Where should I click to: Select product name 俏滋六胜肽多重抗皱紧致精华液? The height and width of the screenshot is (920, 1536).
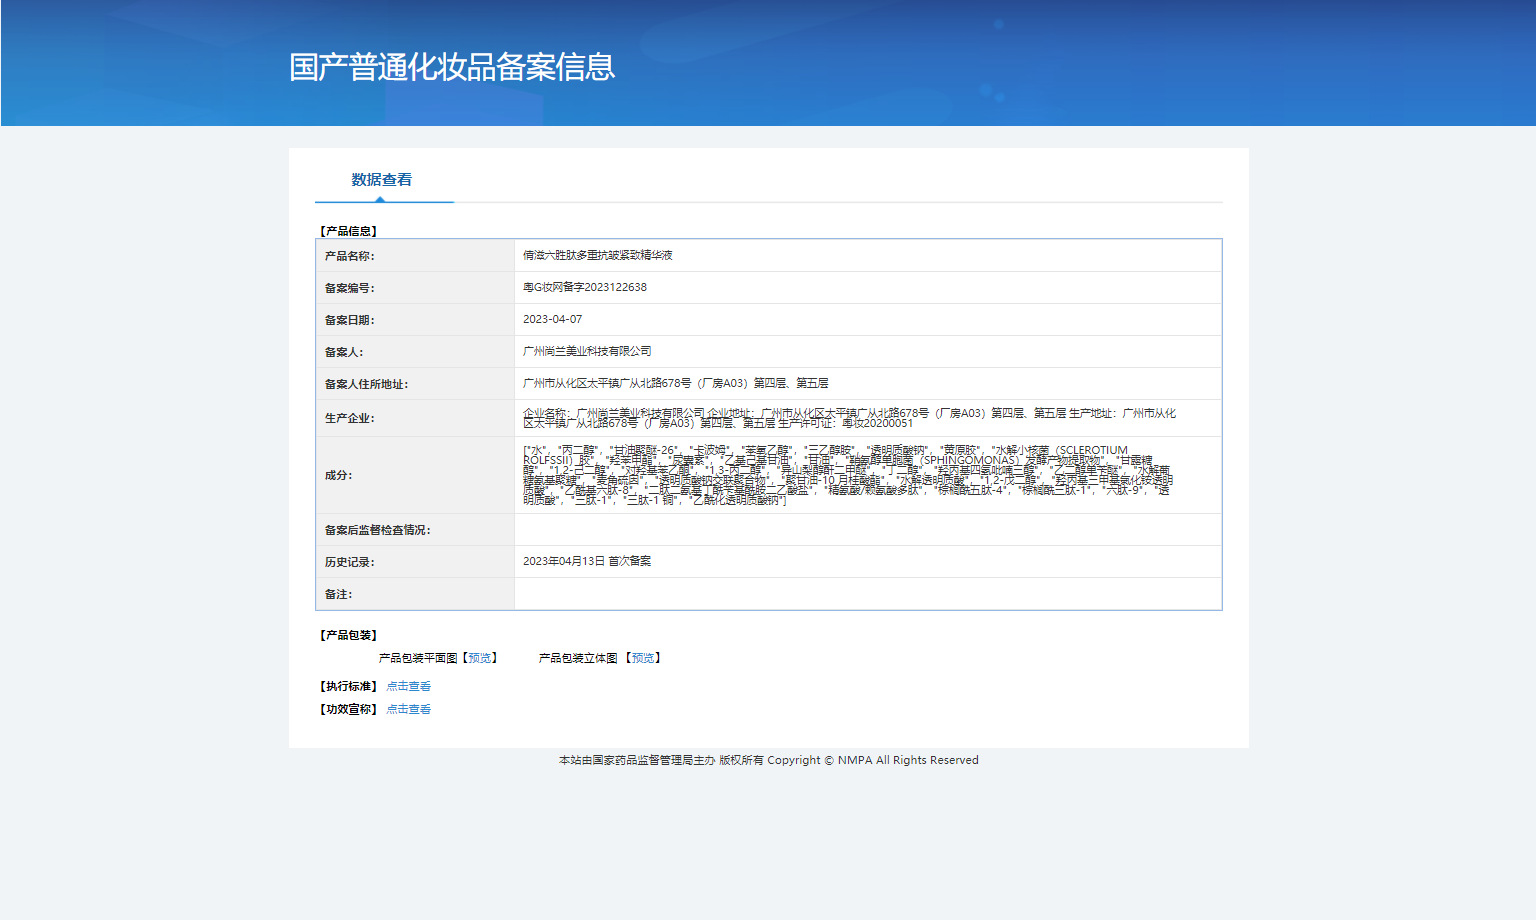pos(598,255)
